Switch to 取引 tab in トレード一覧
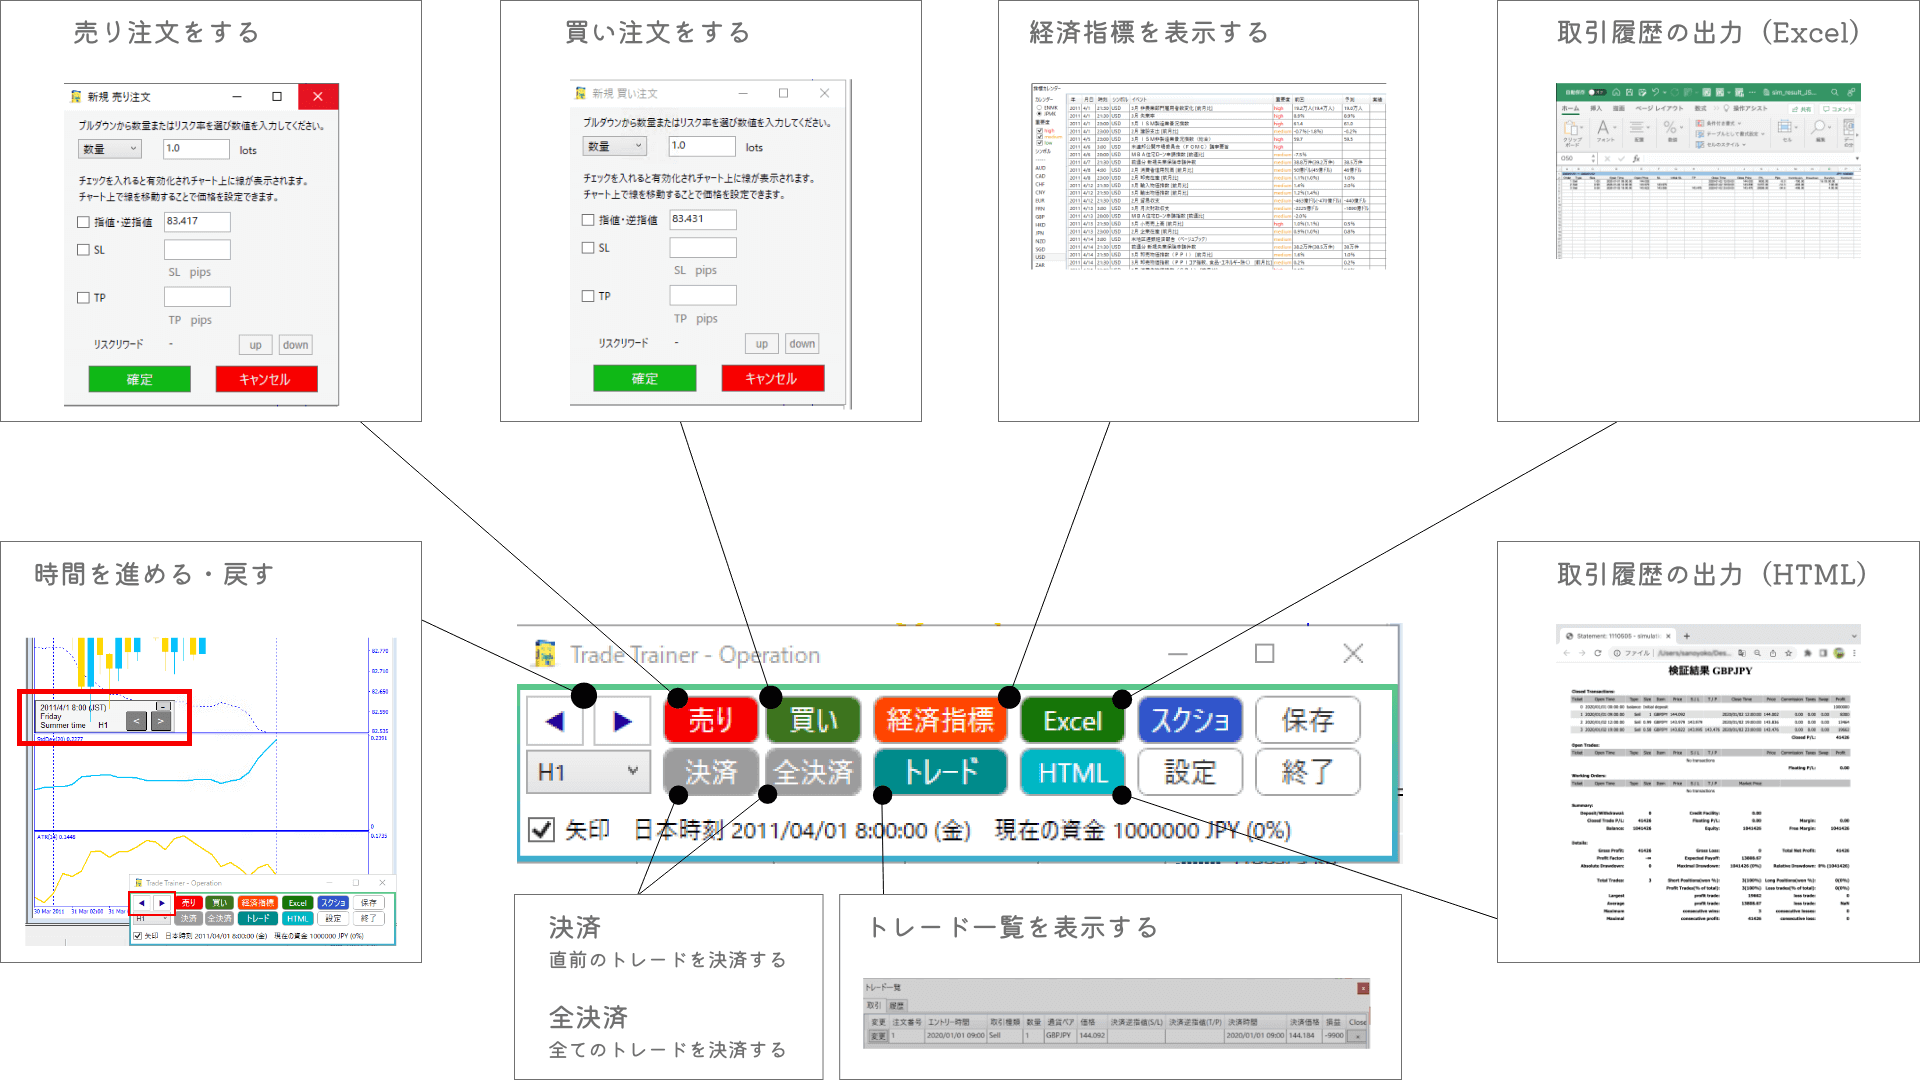The height and width of the screenshot is (1080, 1920). point(874,1005)
